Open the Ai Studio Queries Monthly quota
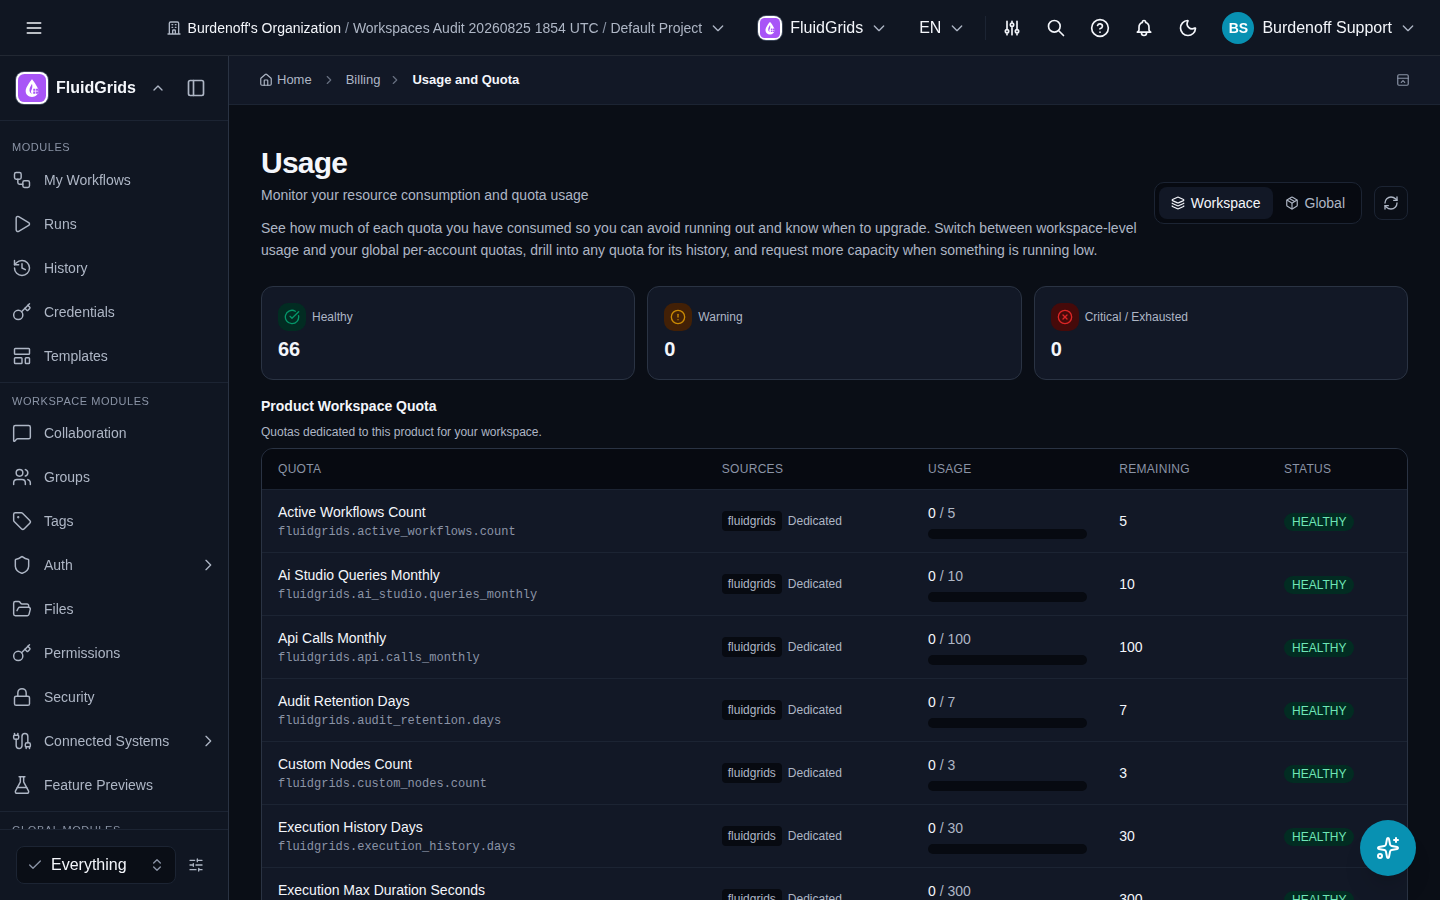This screenshot has width=1440, height=900. [834, 584]
